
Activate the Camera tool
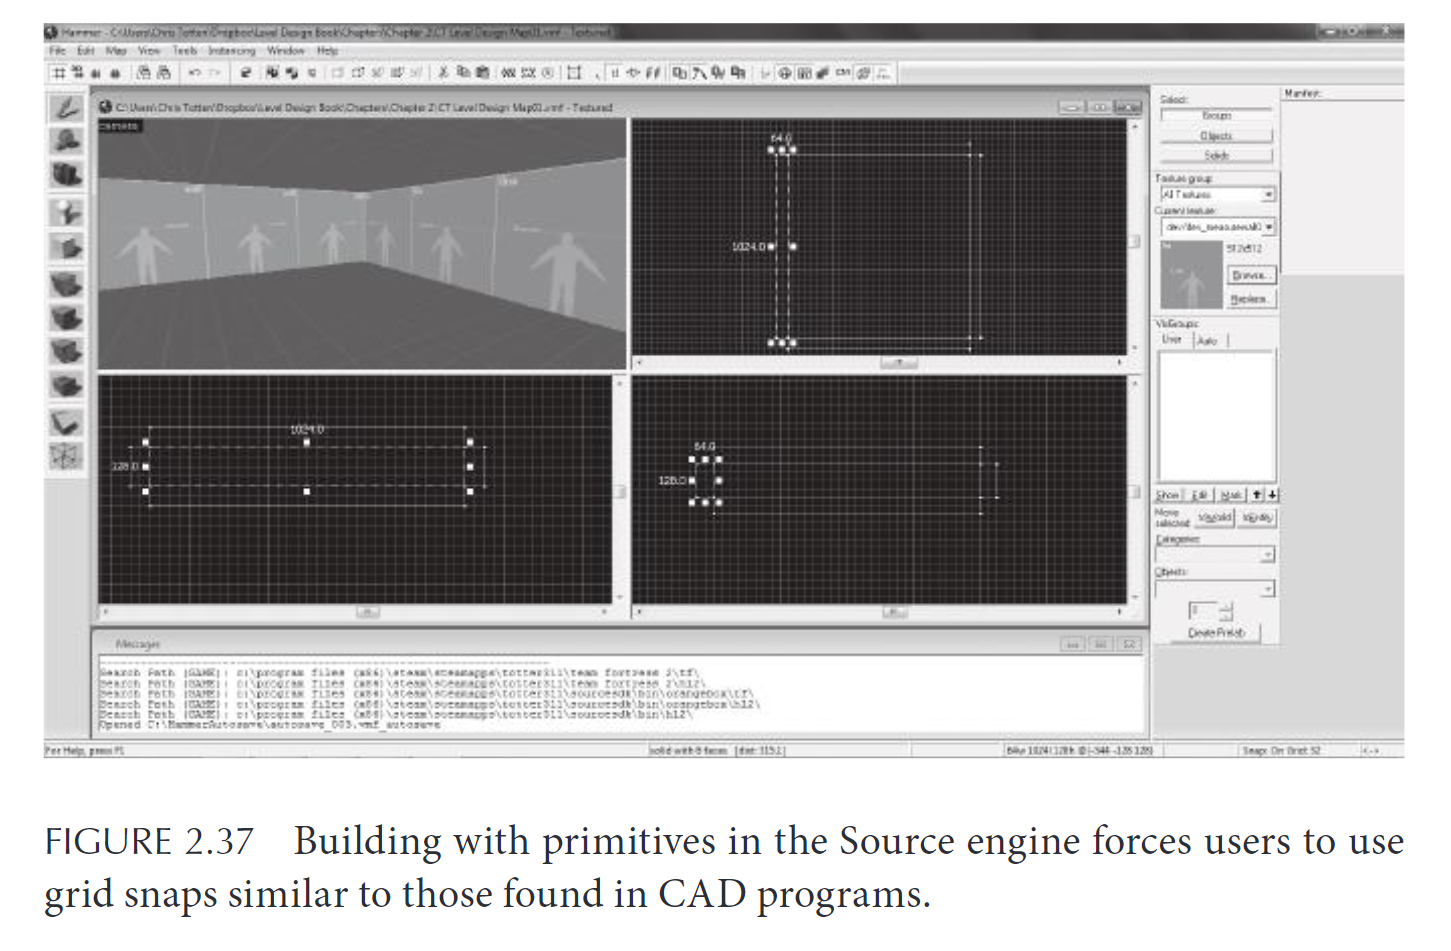point(66,175)
